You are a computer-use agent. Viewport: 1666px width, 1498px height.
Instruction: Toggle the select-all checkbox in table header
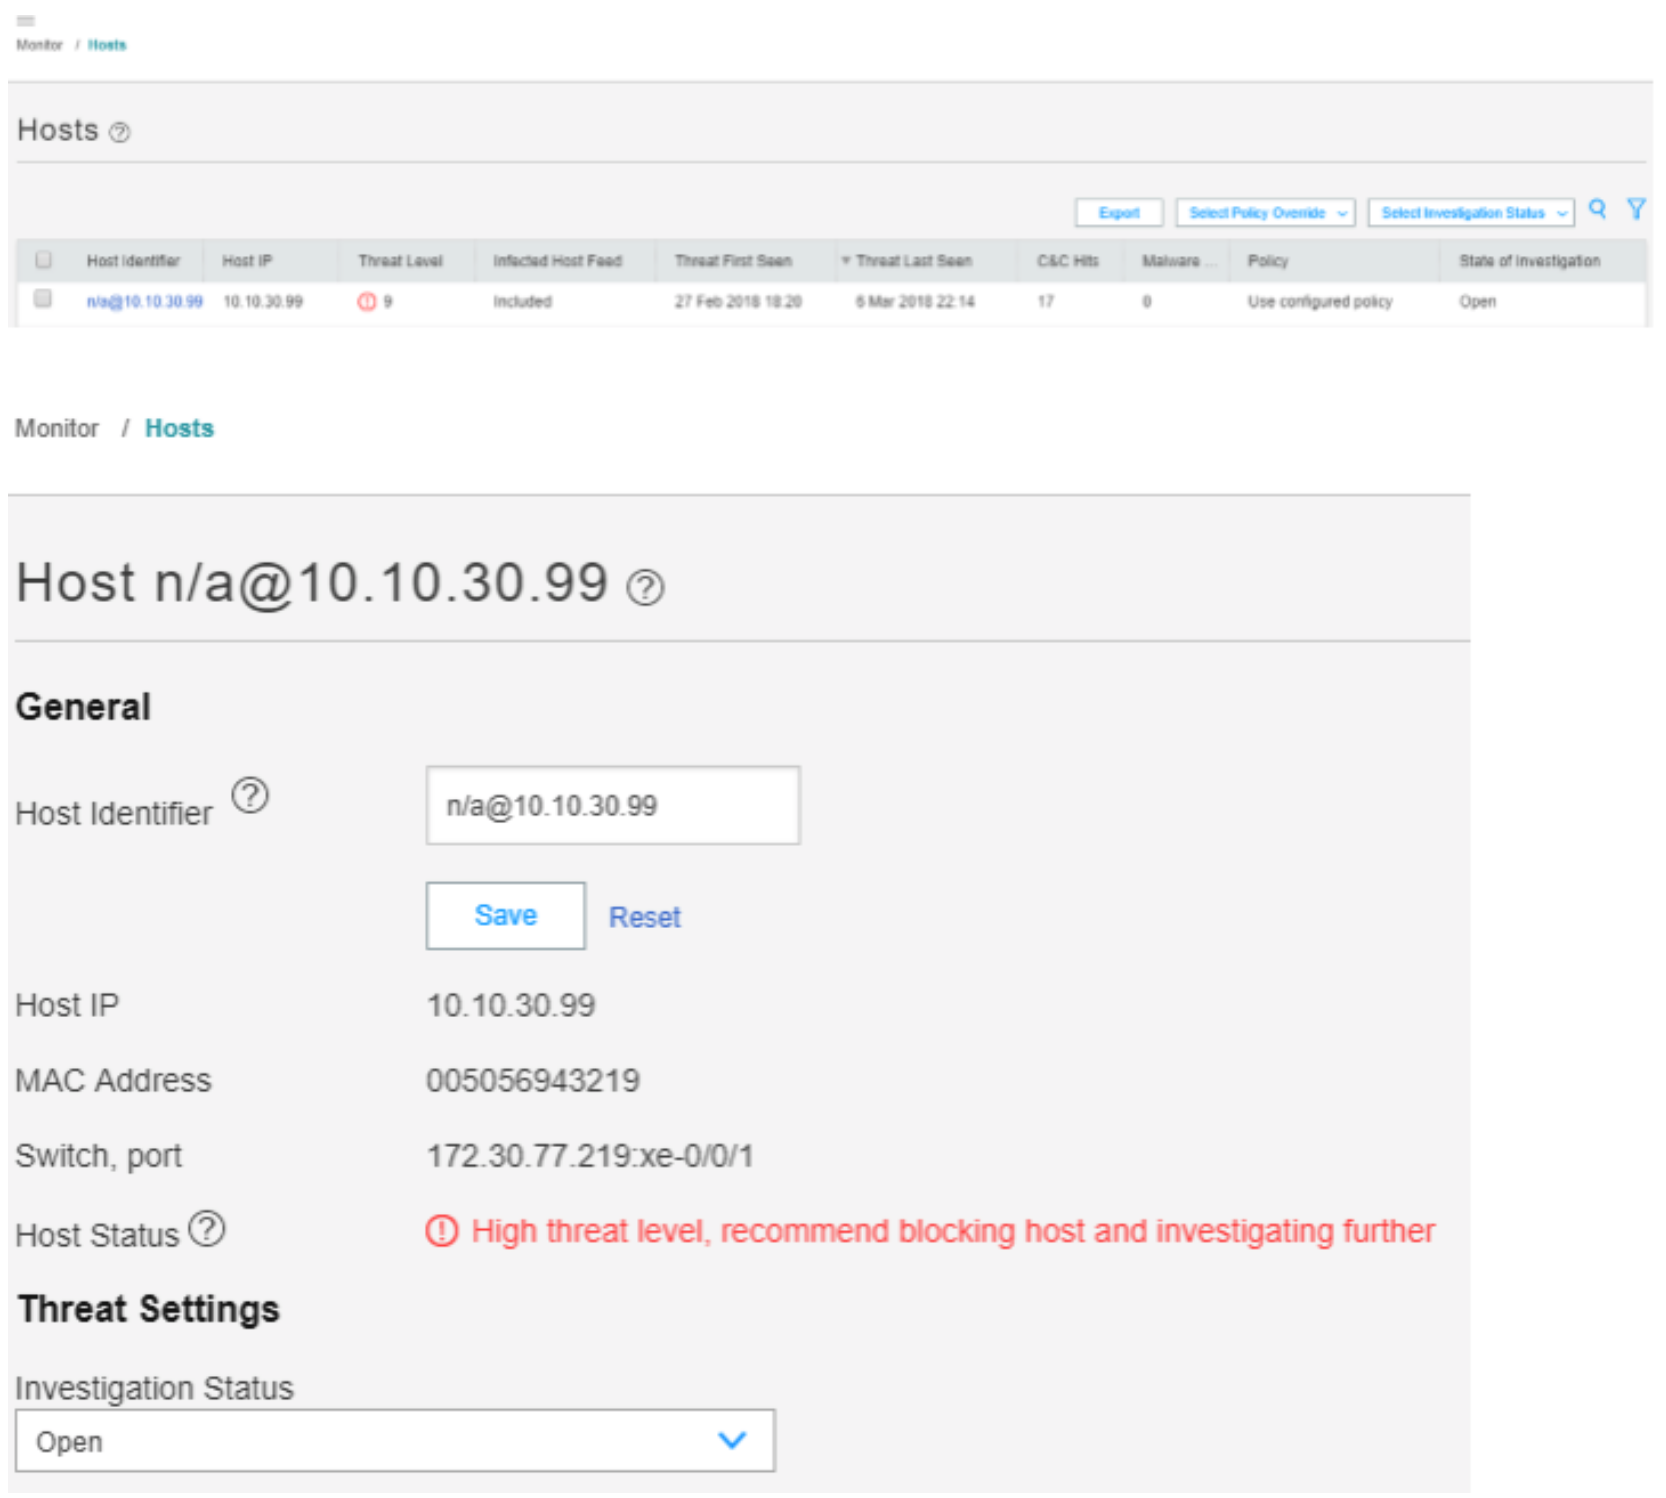click(43, 260)
